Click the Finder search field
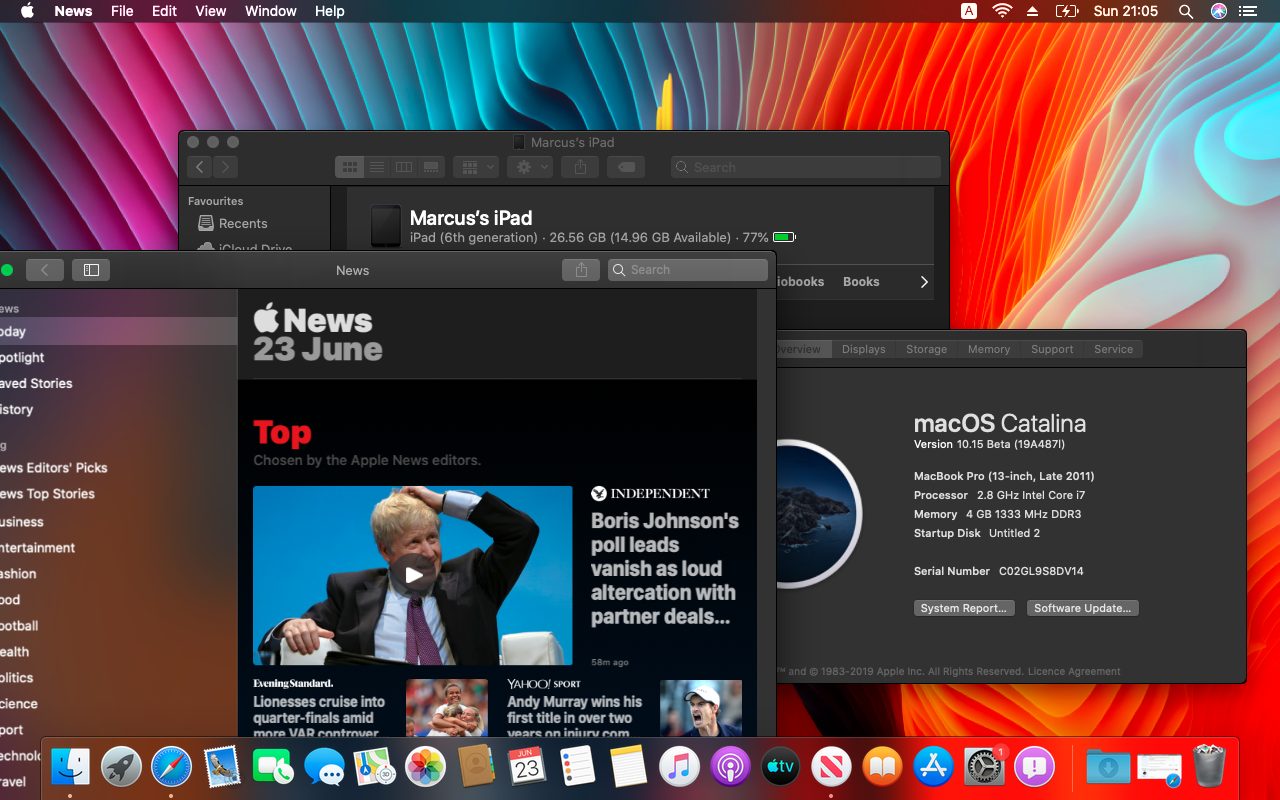The width and height of the screenshot is (1280, 800). (806, 168)
